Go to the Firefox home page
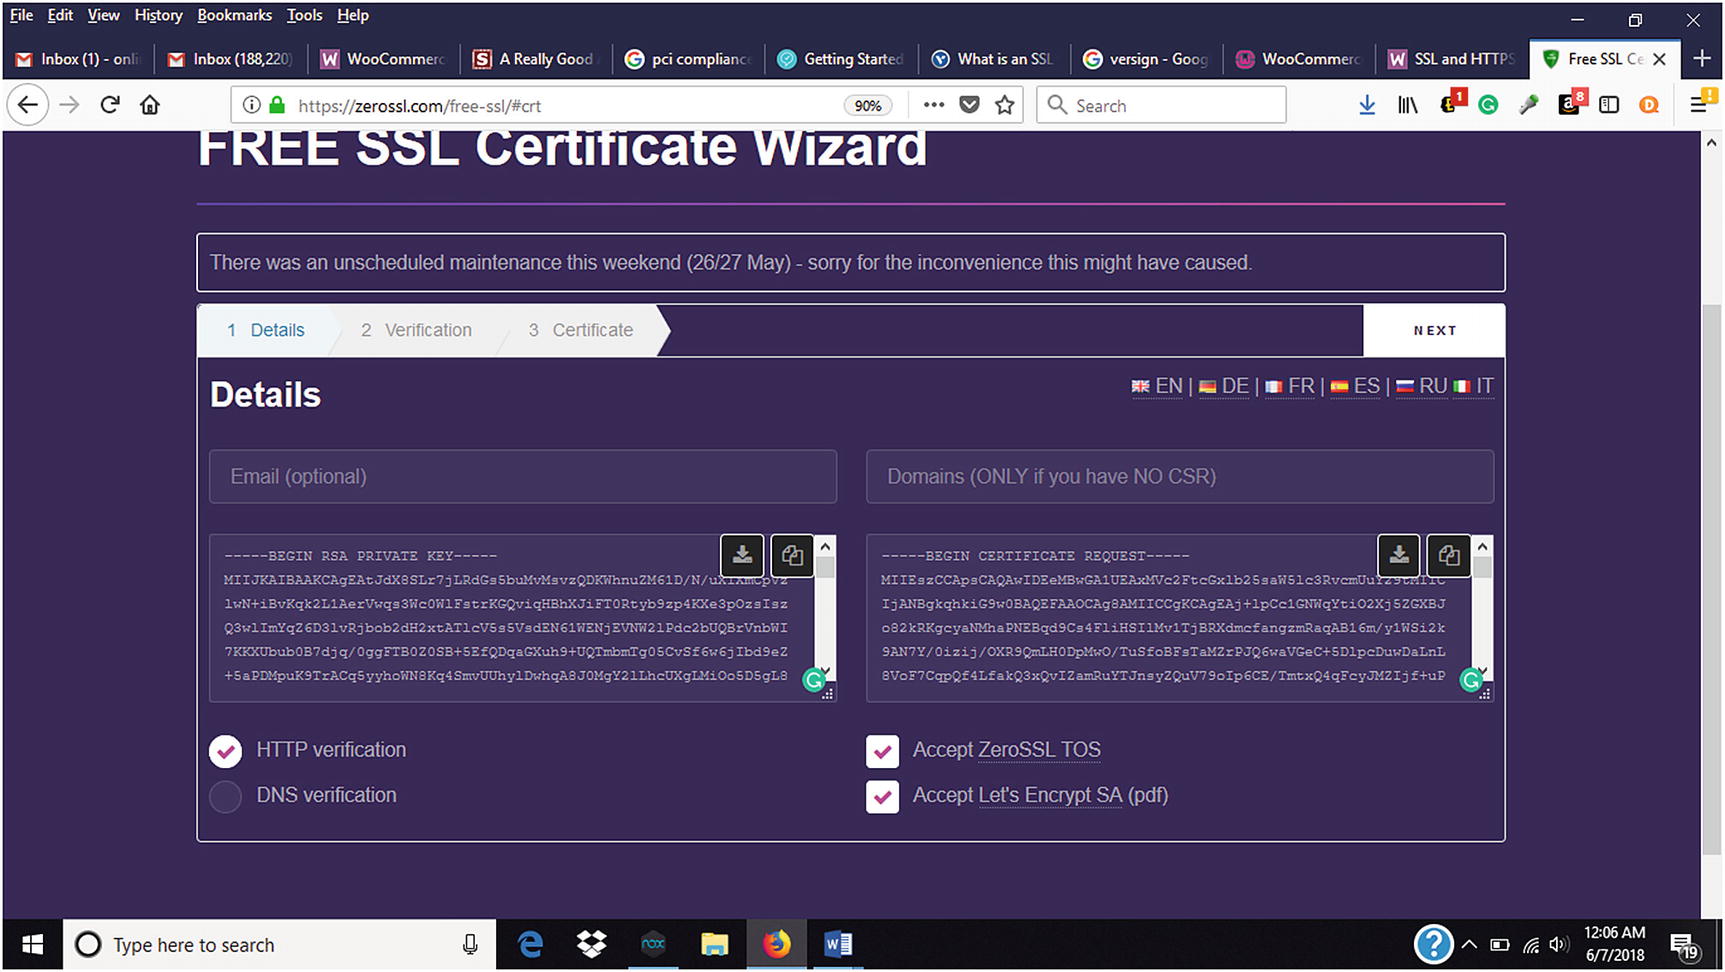 [x=150, y=105]
